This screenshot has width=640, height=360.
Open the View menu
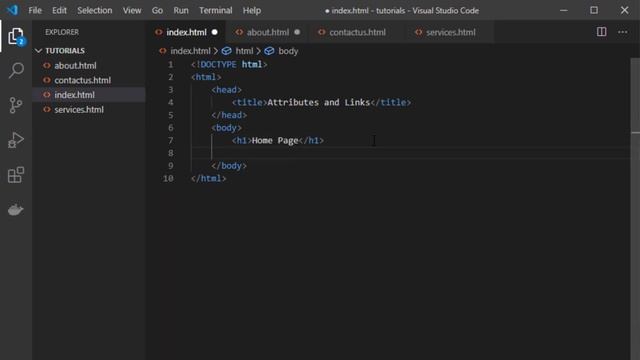[x=132, y=10]
